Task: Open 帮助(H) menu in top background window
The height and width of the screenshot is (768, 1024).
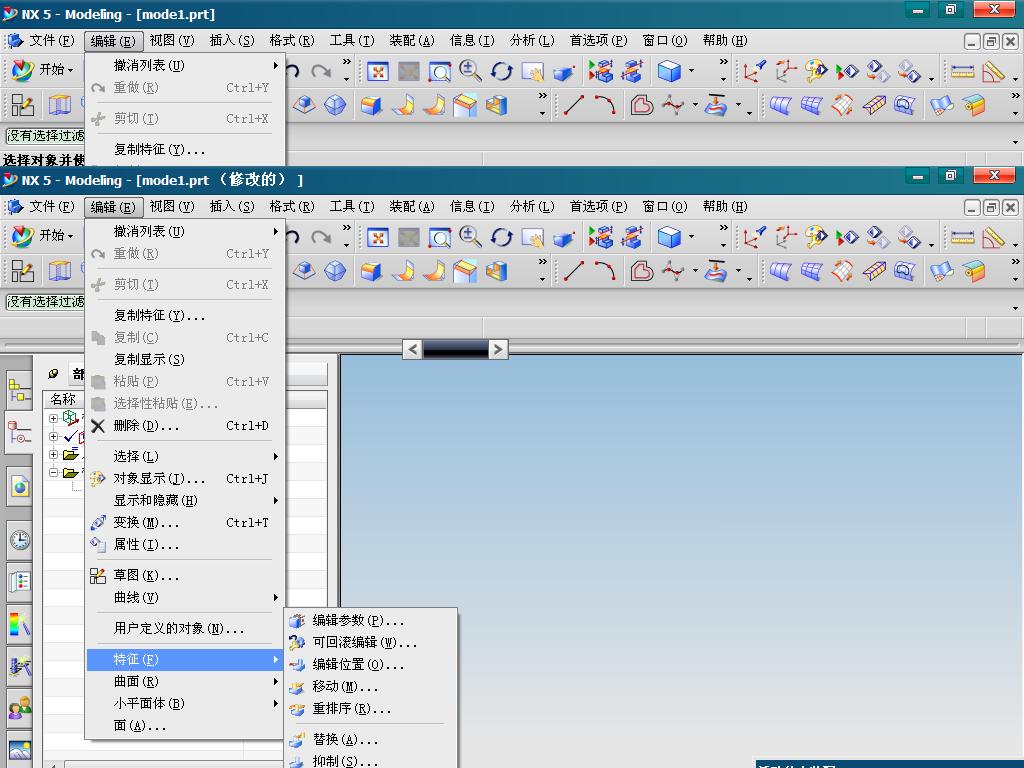Action: point(725,40)
